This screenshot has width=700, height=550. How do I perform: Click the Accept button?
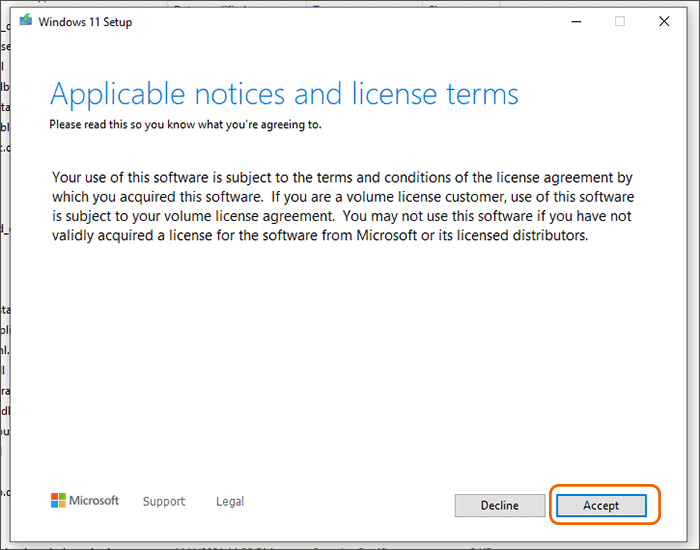tap(601, 505)
